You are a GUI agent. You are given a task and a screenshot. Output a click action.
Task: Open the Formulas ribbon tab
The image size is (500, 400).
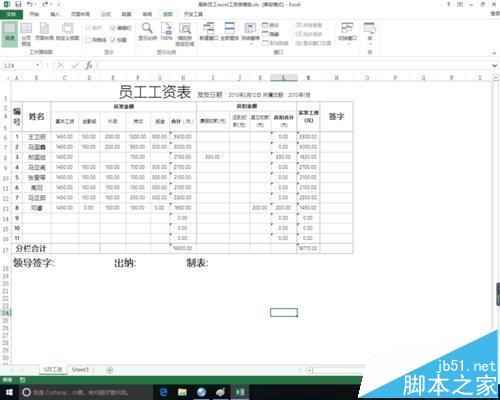point(106,14)
